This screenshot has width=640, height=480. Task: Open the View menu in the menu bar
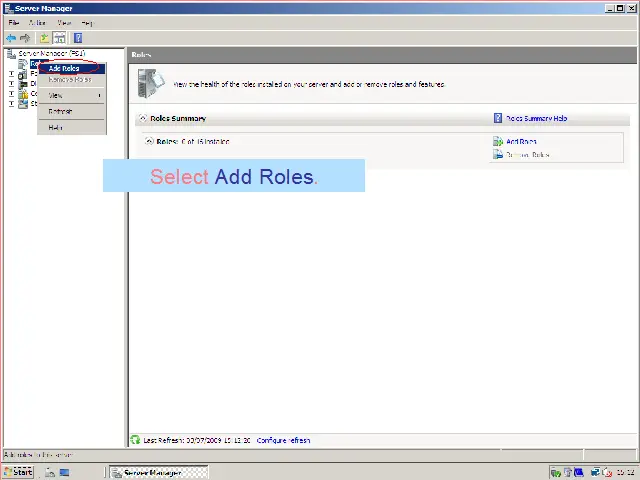[64, 23]
